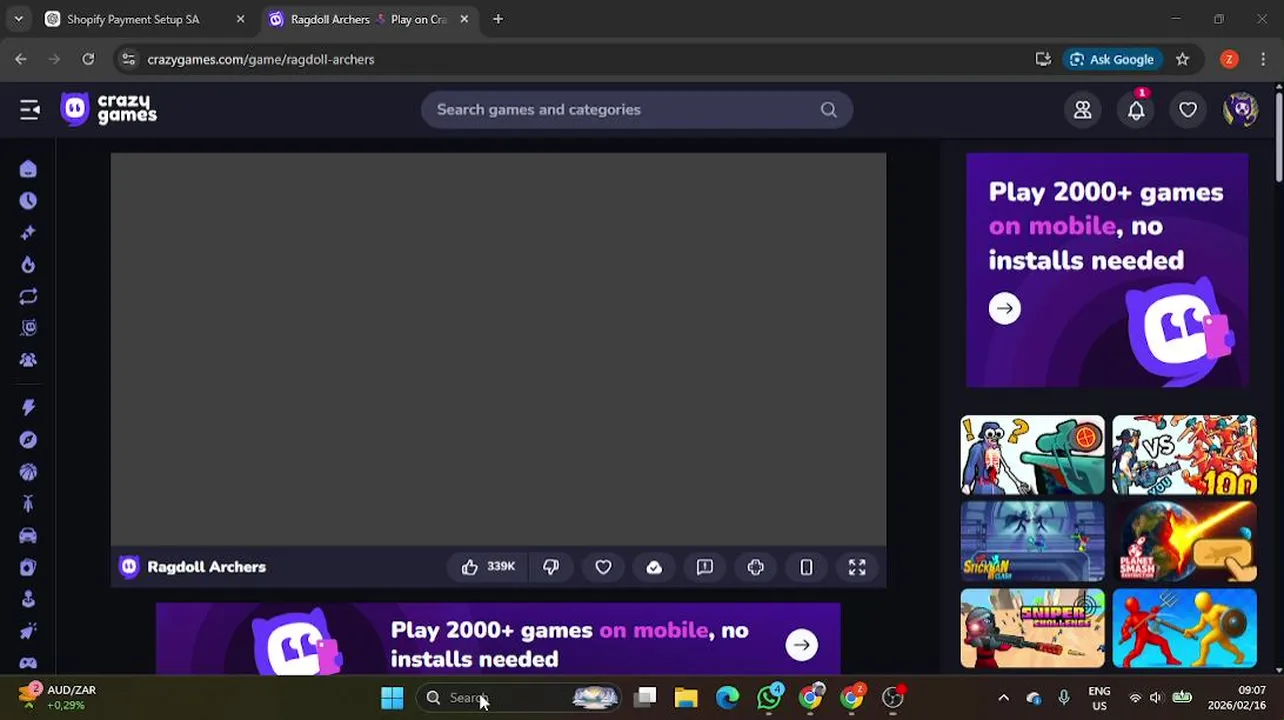Open the favorites heart in header

pyautogui.click(x=1188, y=110)
